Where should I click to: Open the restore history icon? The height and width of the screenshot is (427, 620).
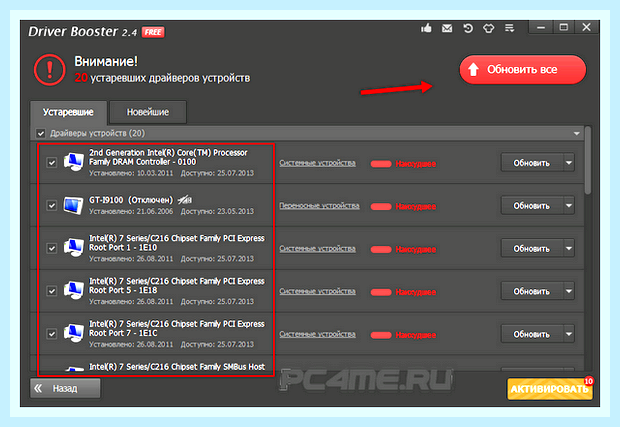468,28
